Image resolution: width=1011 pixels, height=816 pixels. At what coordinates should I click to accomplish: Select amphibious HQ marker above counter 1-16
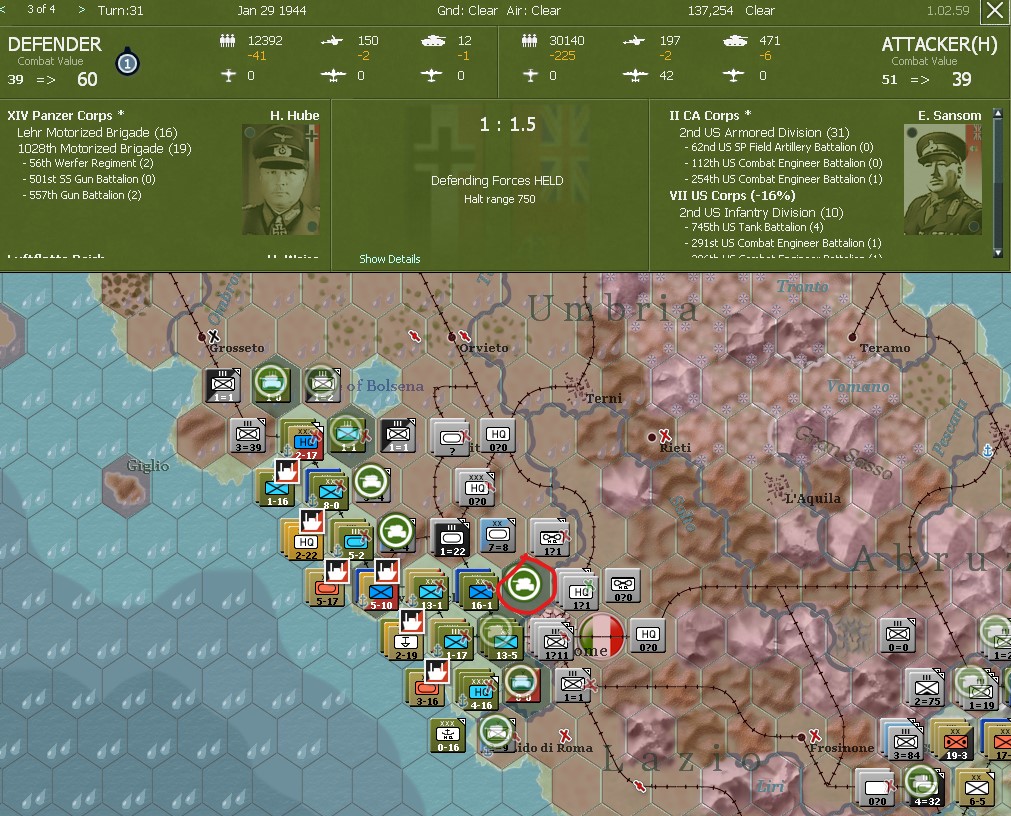pyautogui.click(x=286, y=472)
